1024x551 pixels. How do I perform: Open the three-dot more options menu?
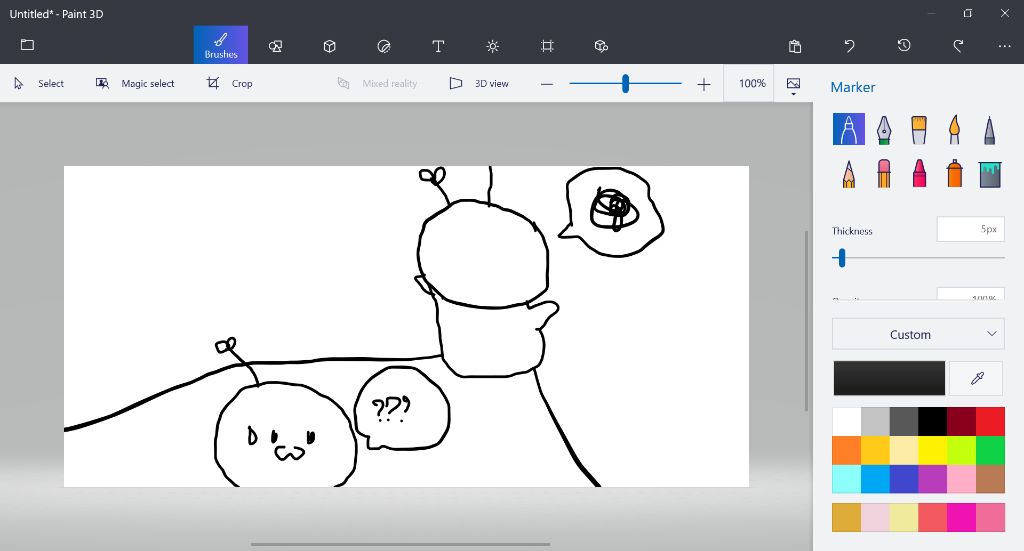click(1004, 46)
